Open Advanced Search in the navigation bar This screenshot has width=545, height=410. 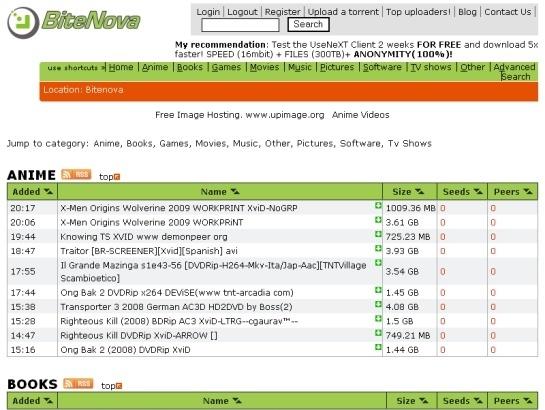(515, 72)
